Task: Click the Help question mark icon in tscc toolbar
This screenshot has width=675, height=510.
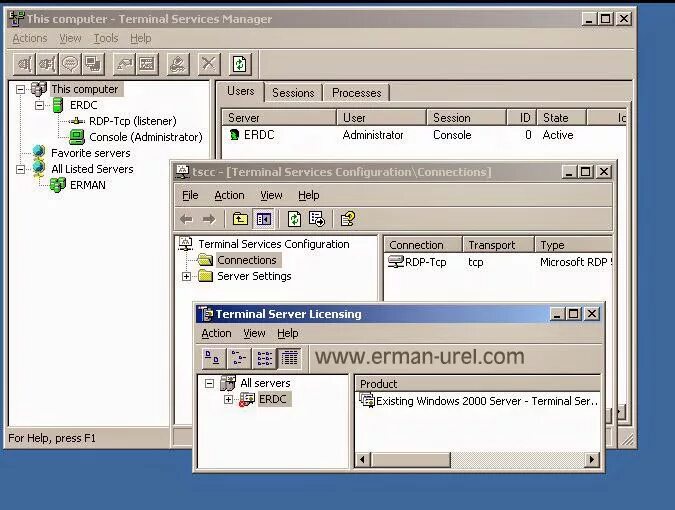Action: click(x=347, y=219)
